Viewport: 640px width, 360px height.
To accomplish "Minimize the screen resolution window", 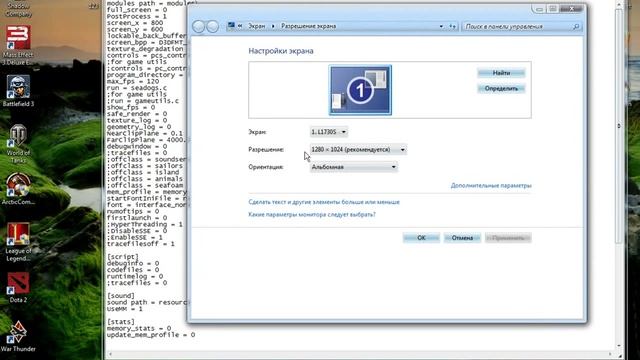I will click(x=539, y=9).
